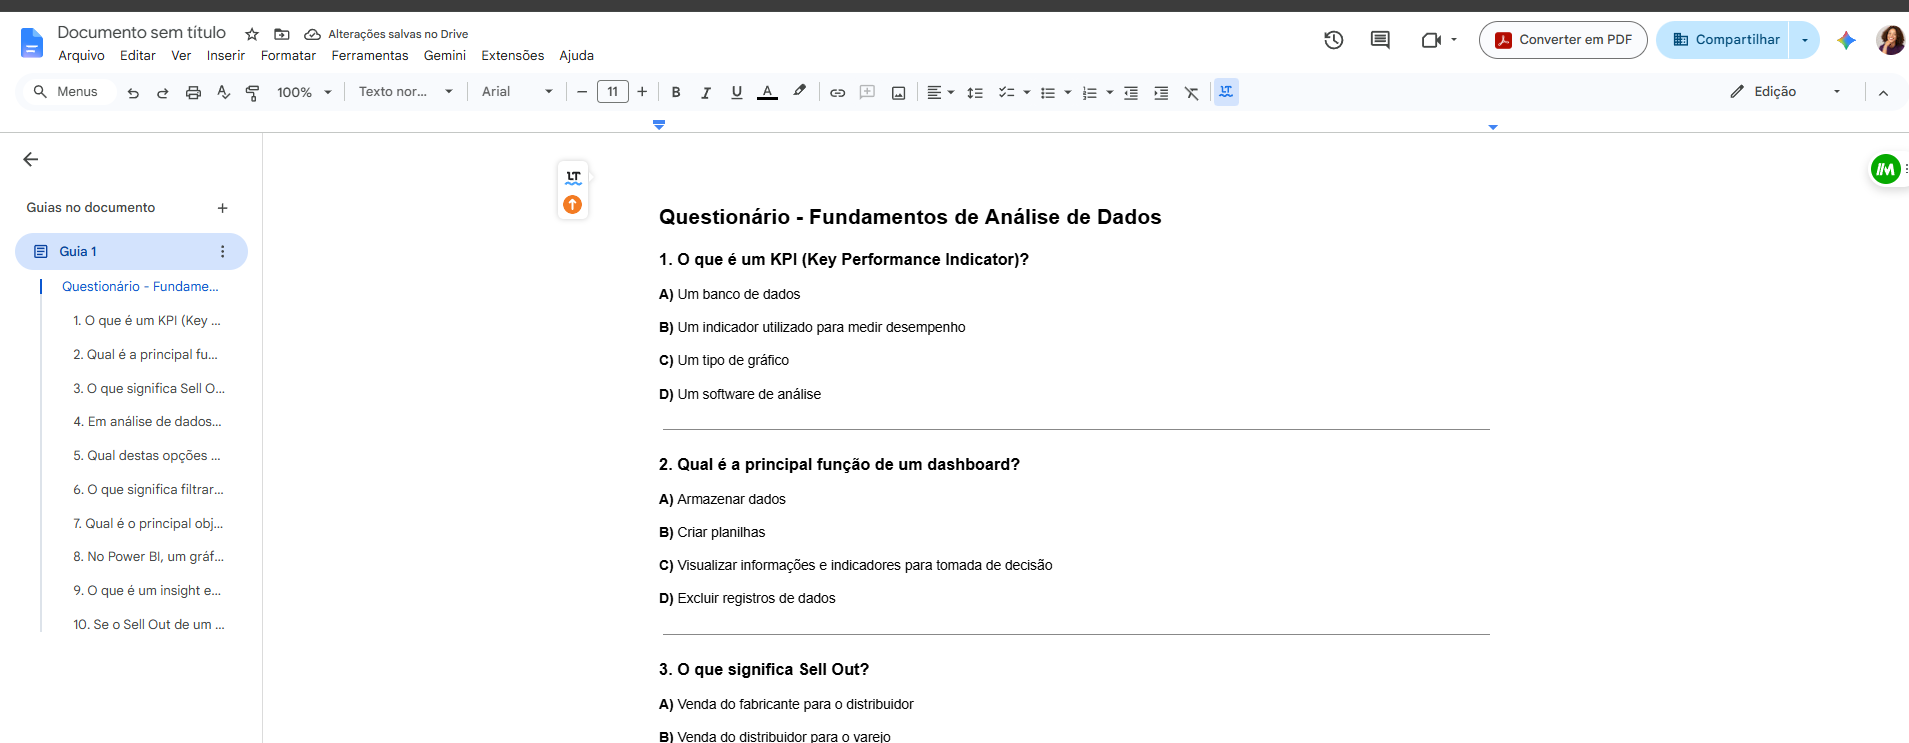Open the text alignment dropdown
Viewport: 1909px width, 743px height.
click(940, 92)
